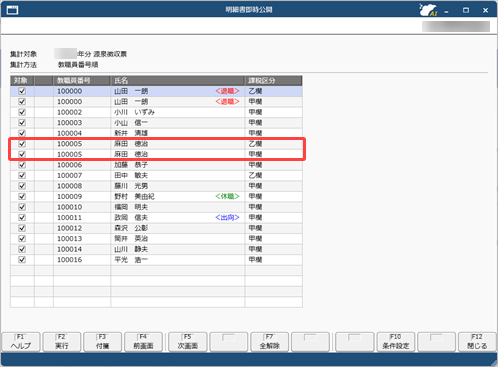Click the 教職員番号順 sort method text
The width and height of the screenshot is (498, 367).
click(78, 65)
